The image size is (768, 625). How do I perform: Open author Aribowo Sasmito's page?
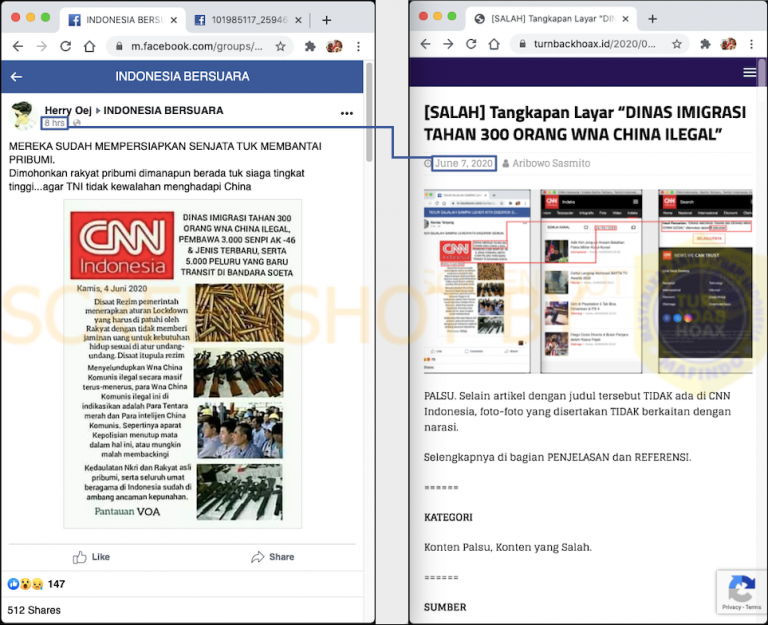tap(551, 163)
